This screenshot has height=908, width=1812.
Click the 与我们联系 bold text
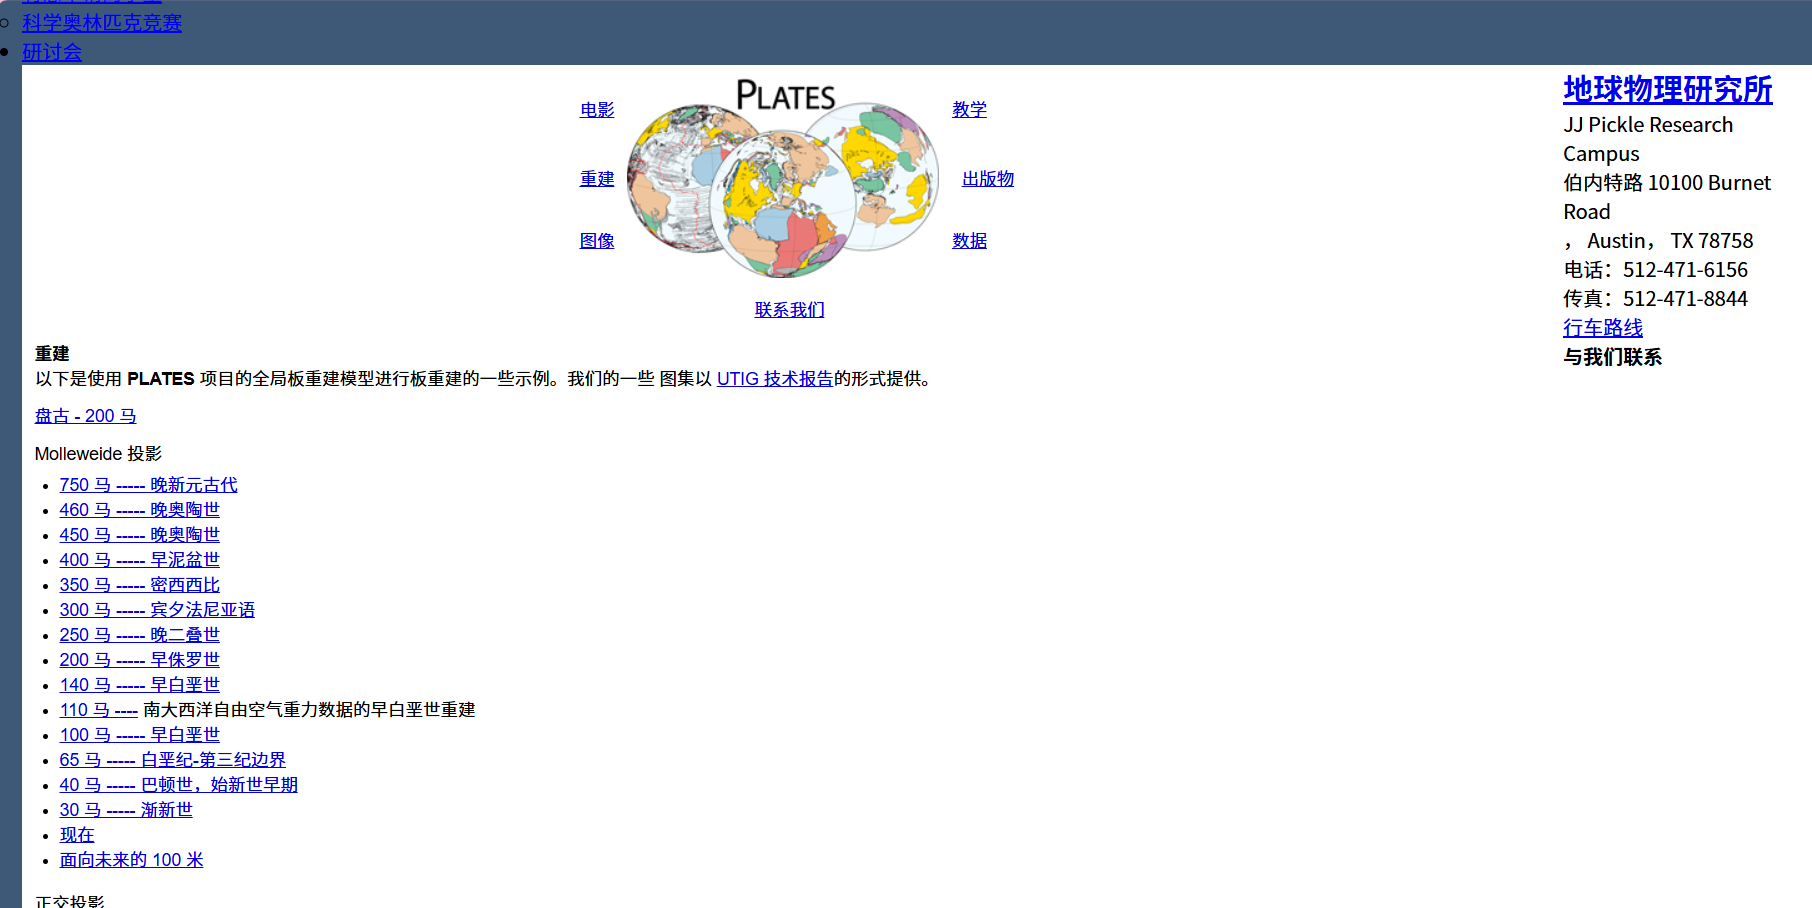click(x=1612, y=357)
